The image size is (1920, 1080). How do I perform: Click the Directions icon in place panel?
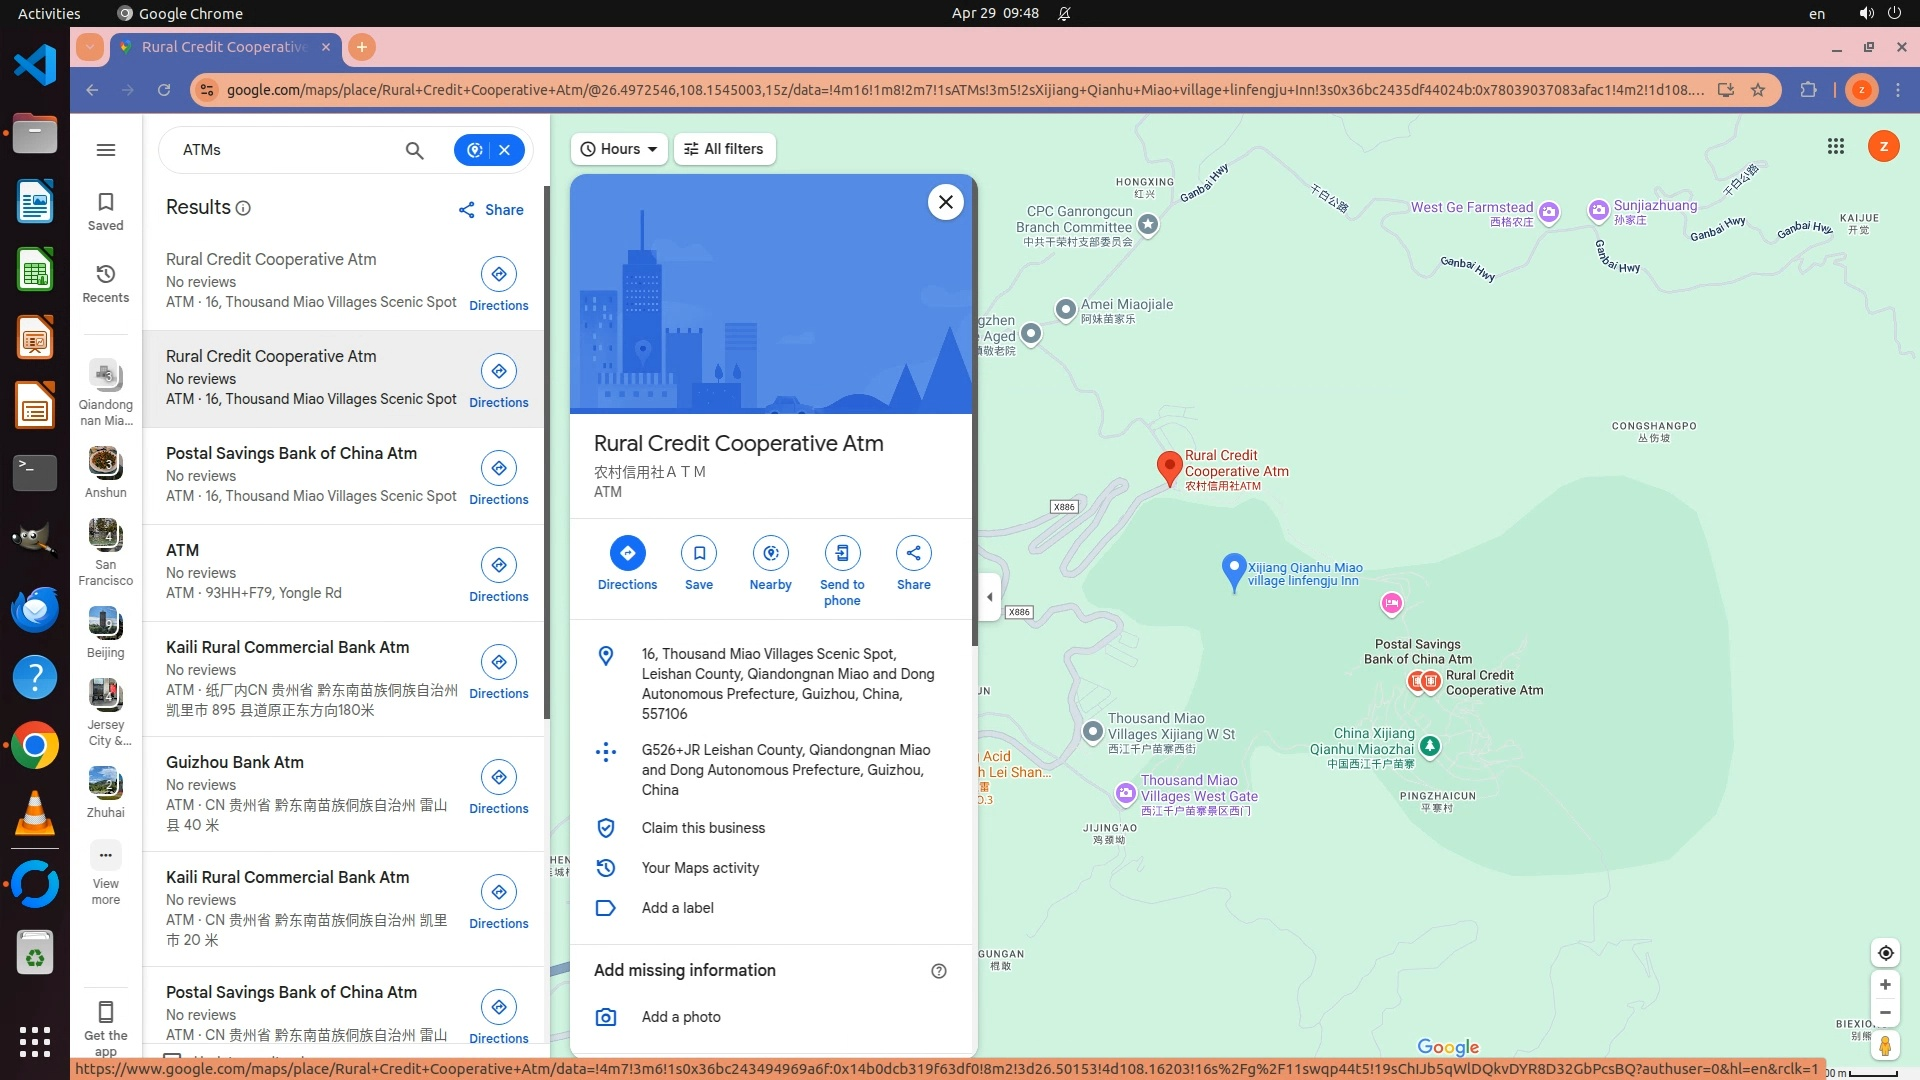pyautogui.click(x=627, y=553)
